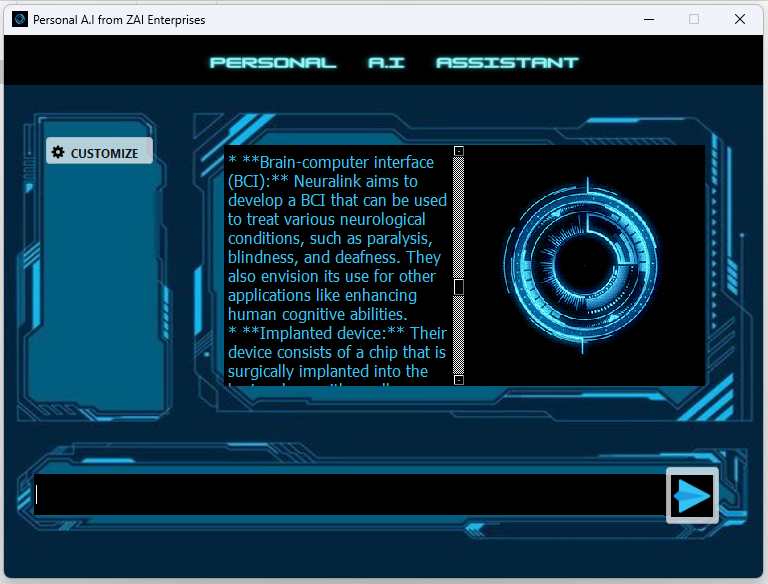The width and height of the screenshot is (768, 584).
Task: Send message with the blue arrow button
Action: click(692, 495)
